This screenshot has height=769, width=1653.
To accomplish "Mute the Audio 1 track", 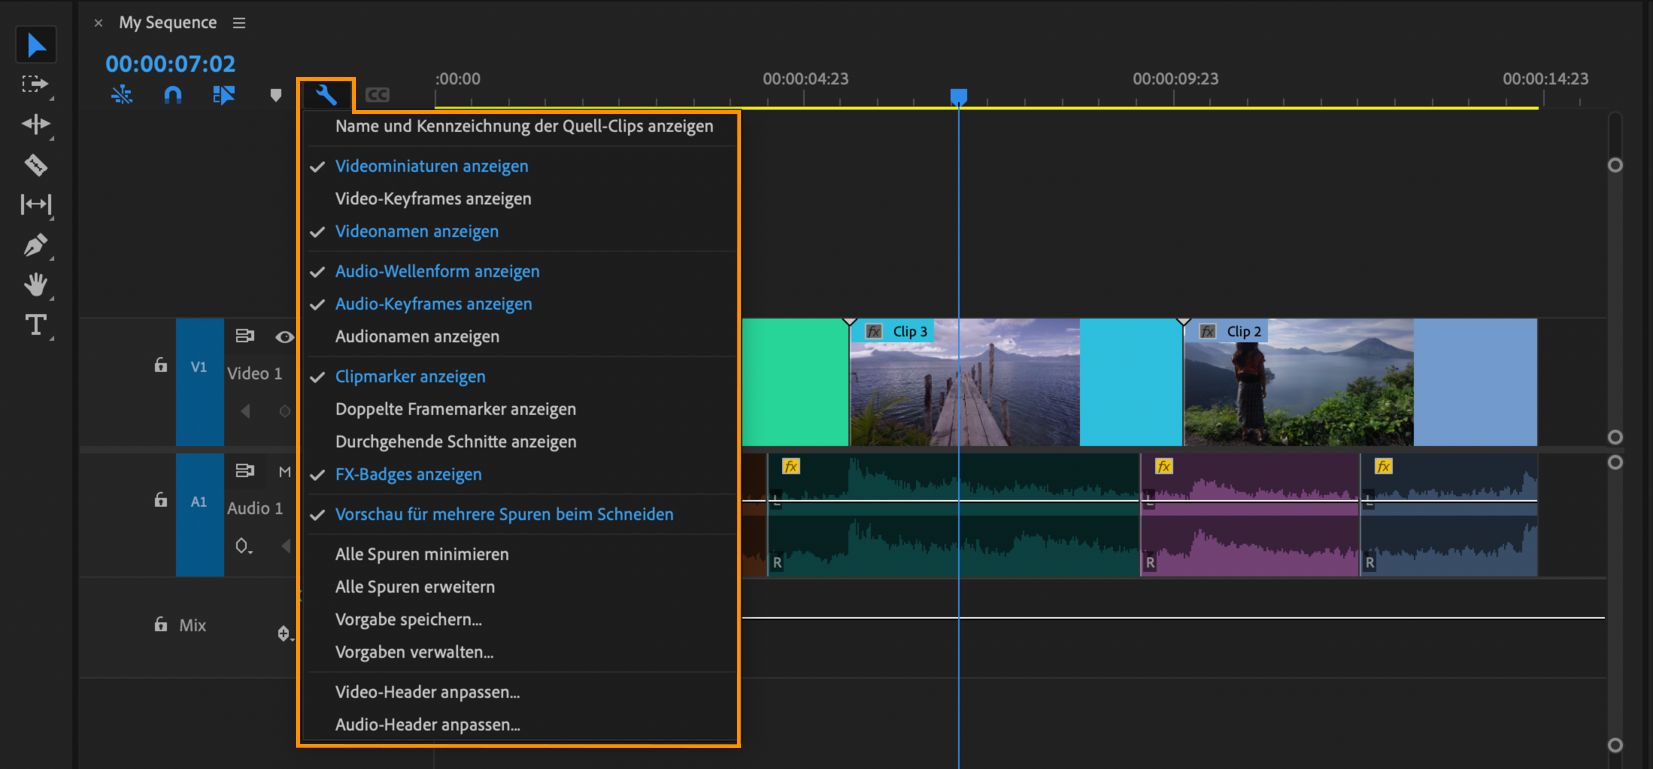I will [x=285, y=471].
